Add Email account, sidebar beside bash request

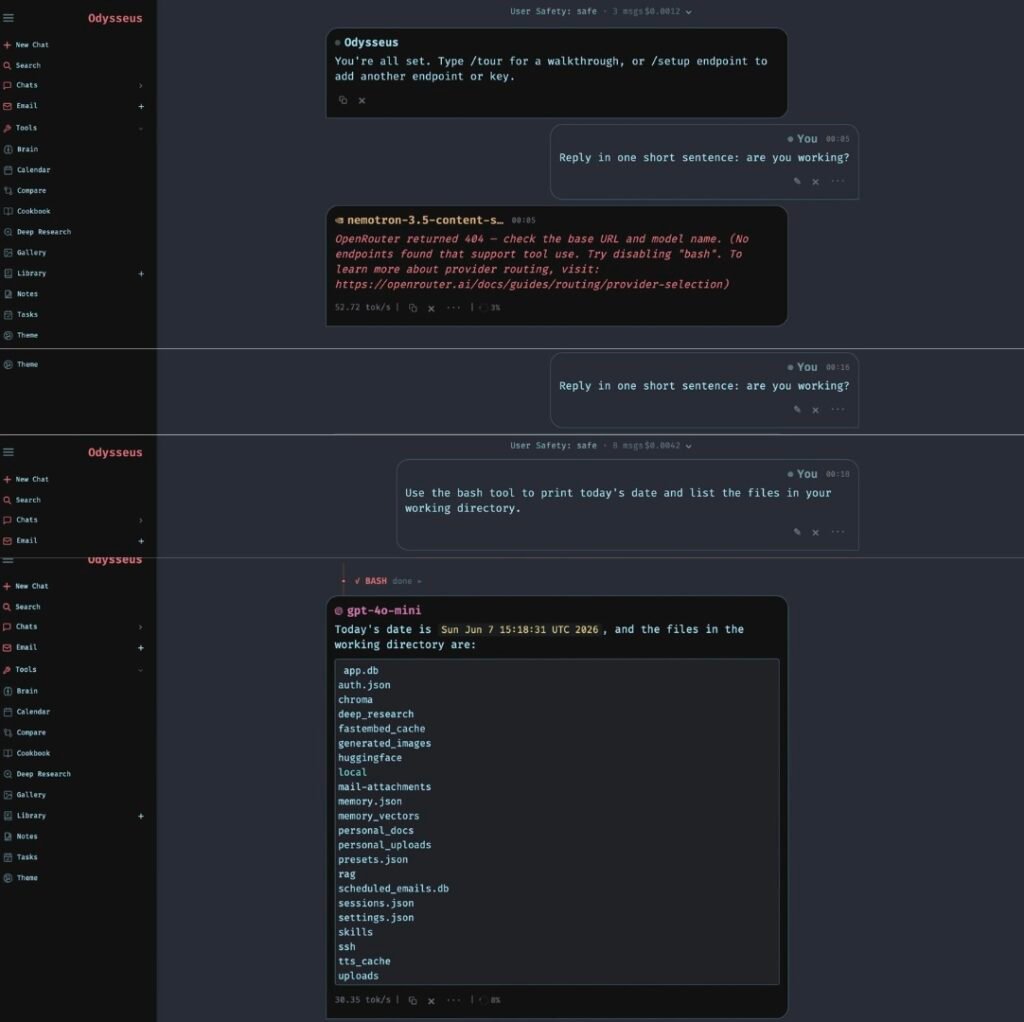coord(141,541)
